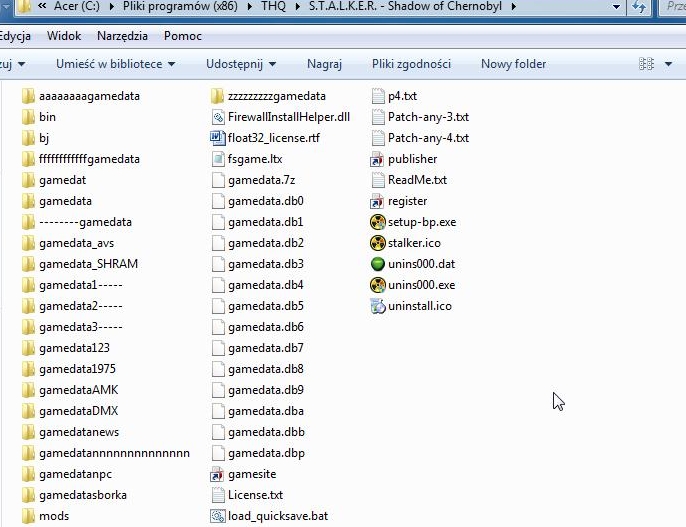Click the gamedata.db0 file icon
Viewport: 686px width, 527px height.
pyautogui.click(x=218, y=201)
